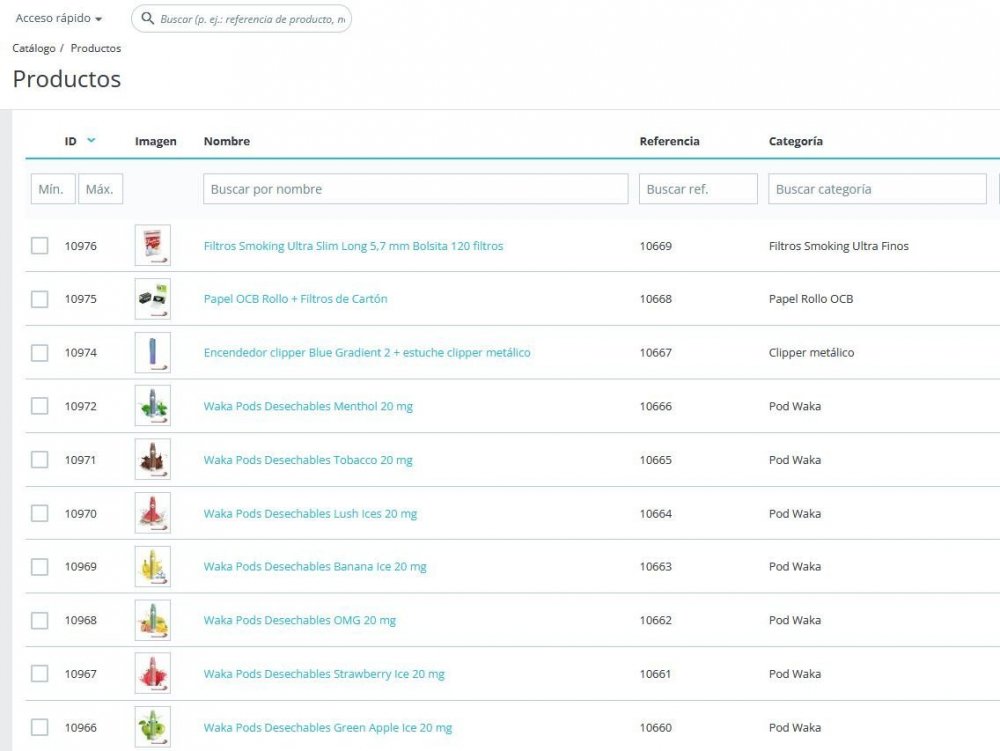Screen dimensions: 1000x751
Task: Open Waka Pods Desechables Strawberry Ice link
Action: click(x=324, y=674)
